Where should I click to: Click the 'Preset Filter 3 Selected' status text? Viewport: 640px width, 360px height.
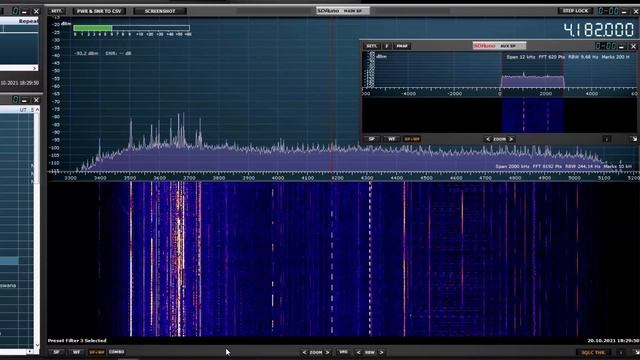[77, 340]
